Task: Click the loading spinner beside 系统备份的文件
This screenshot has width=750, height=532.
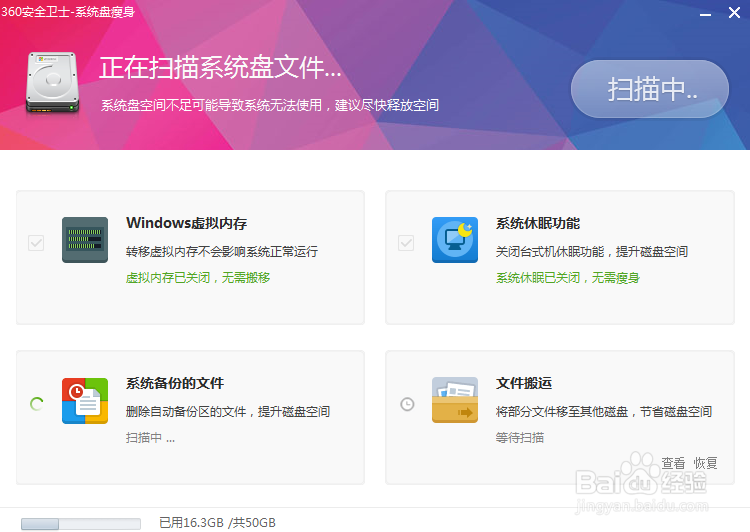Action: click(x=37, y=404)
